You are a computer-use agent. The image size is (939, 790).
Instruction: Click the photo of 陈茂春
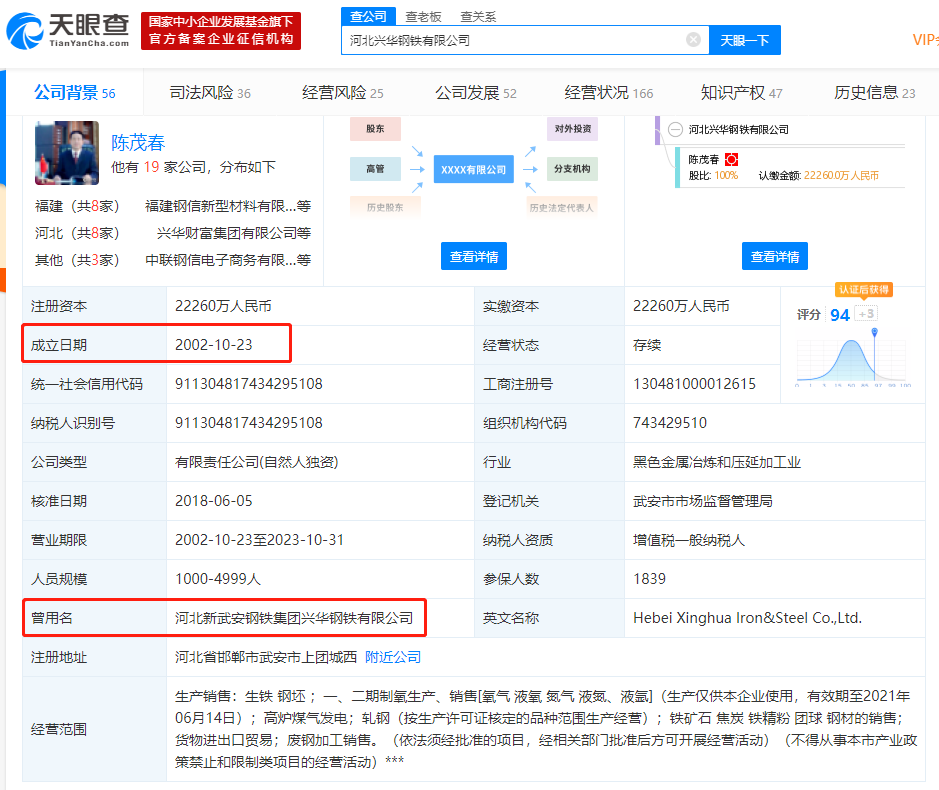tap(66, 153)
